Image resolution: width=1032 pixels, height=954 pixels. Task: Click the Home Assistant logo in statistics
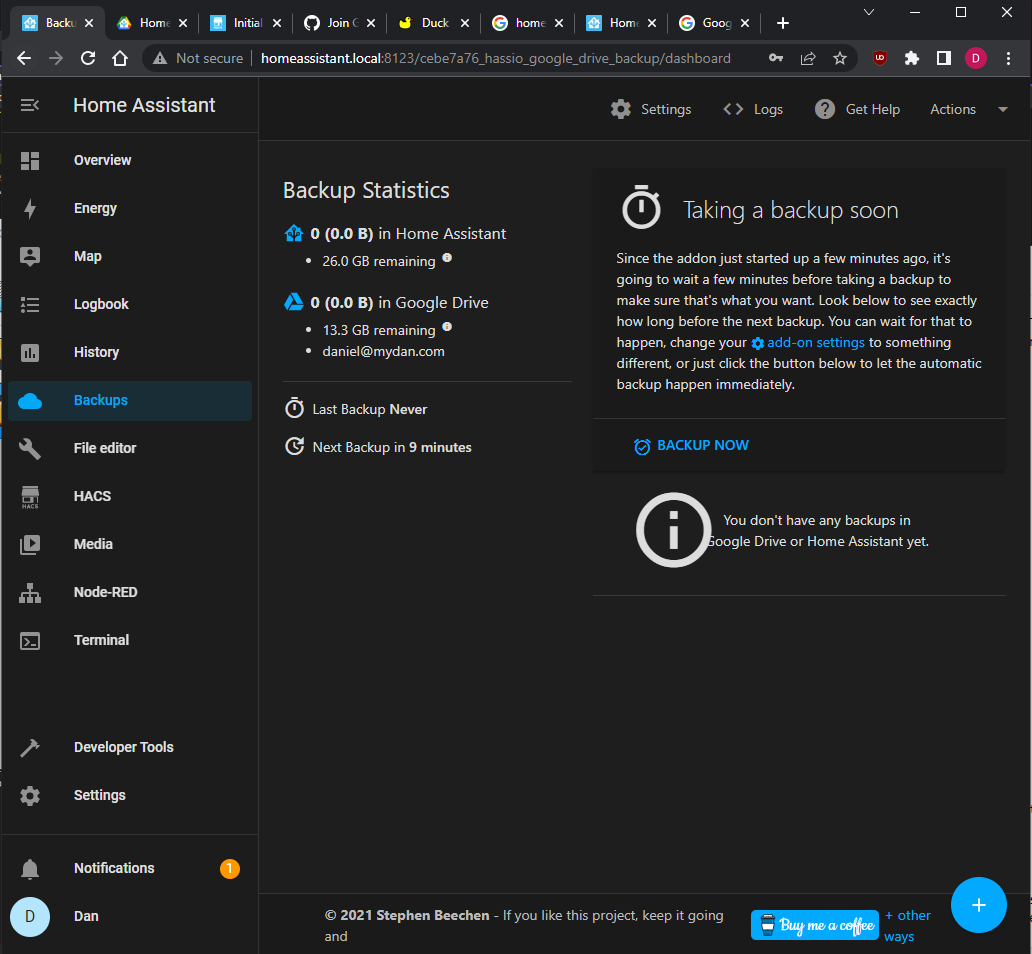294,233
